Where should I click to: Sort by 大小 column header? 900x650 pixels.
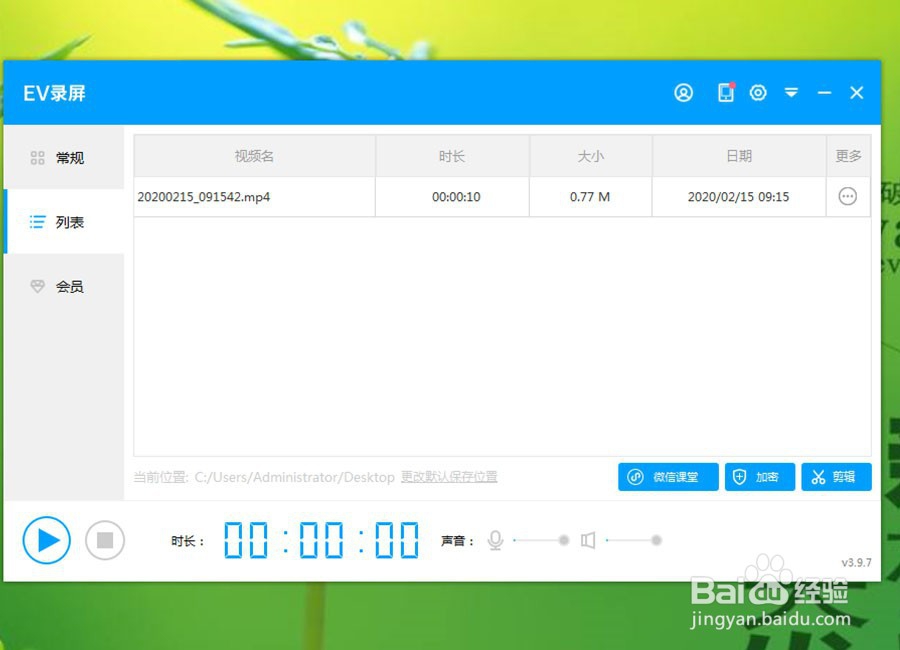tap(591, 156)
